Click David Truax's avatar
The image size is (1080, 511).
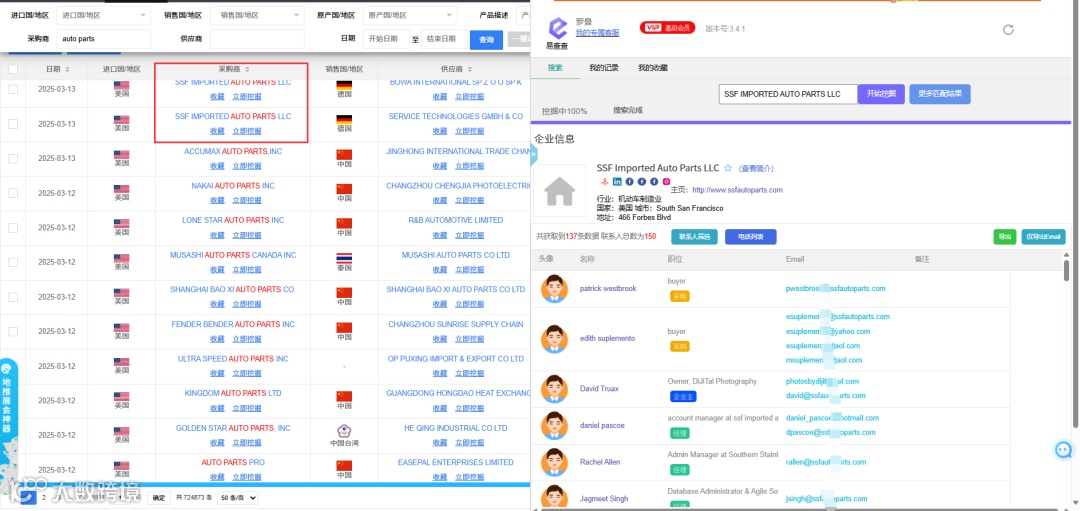pyautogui.click(x=554, y=388)
